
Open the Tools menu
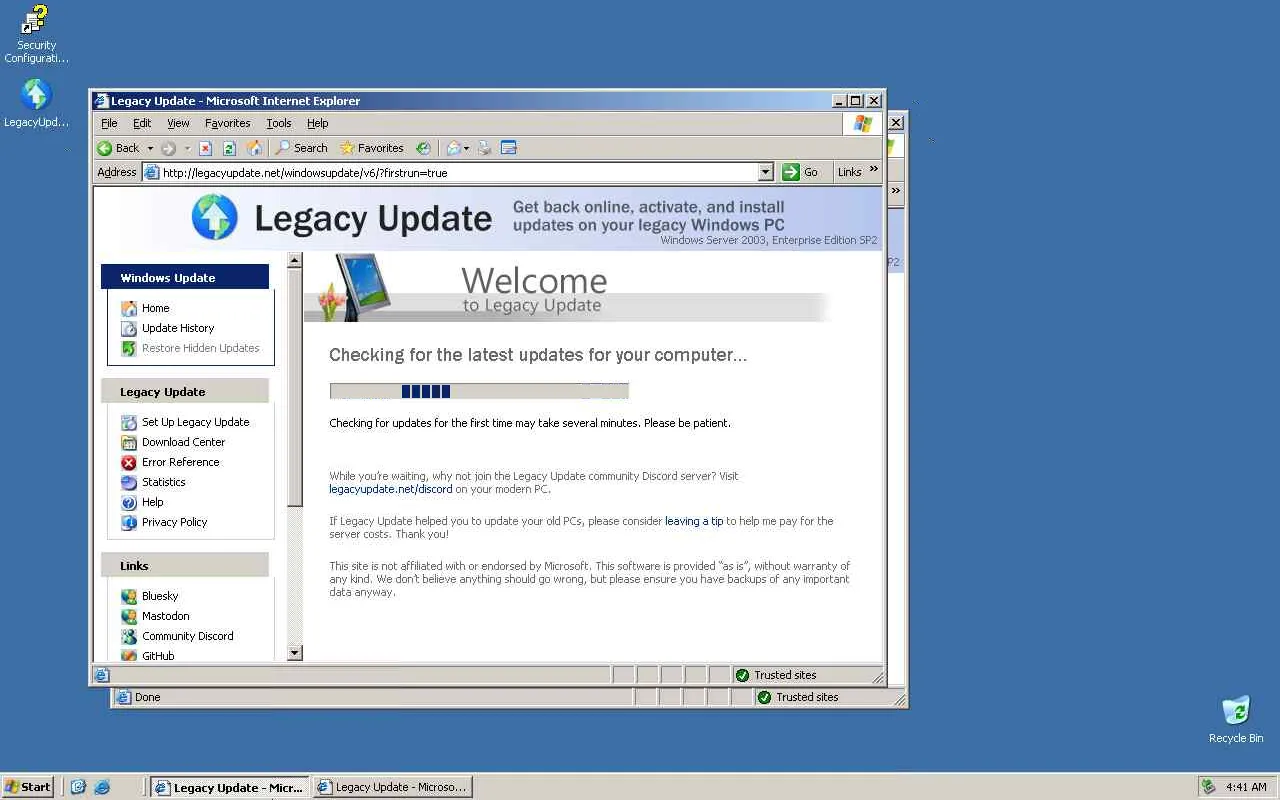279,123
